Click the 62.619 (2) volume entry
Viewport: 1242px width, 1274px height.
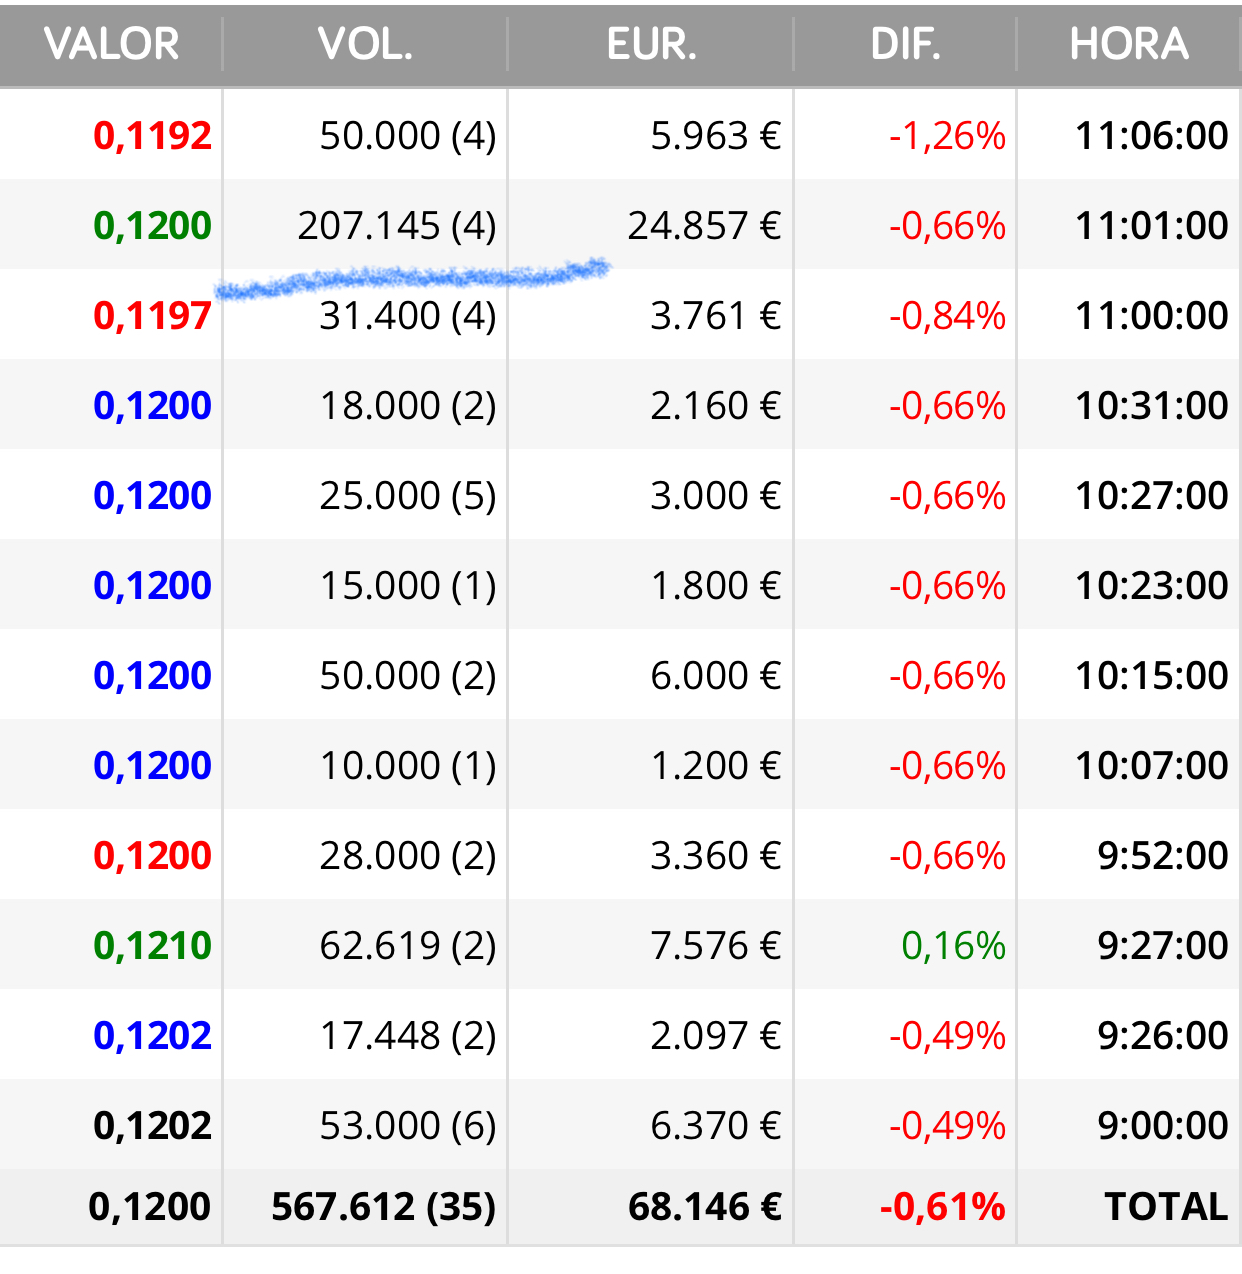tap(408, 946)
